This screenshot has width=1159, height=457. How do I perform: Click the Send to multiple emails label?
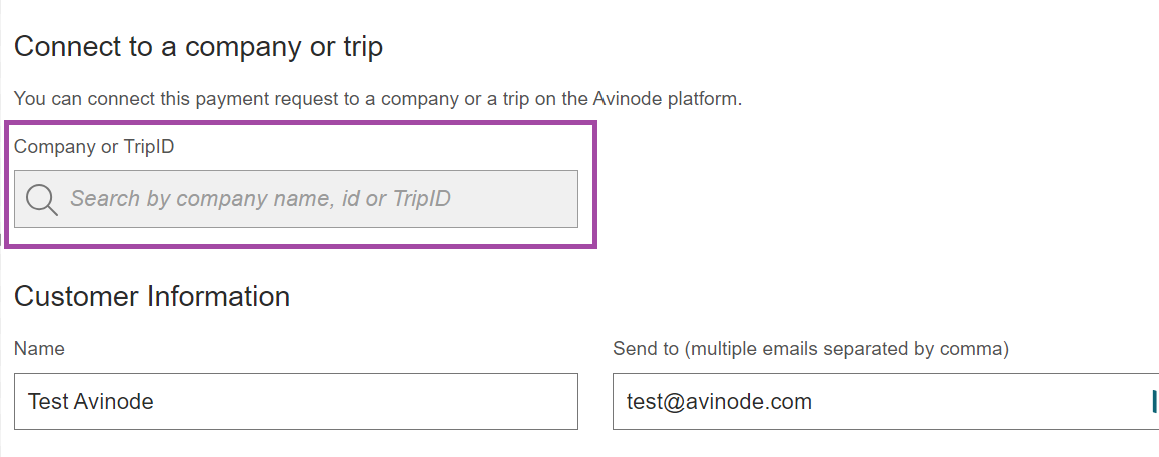pyautogui.click(x=811, y=348)
